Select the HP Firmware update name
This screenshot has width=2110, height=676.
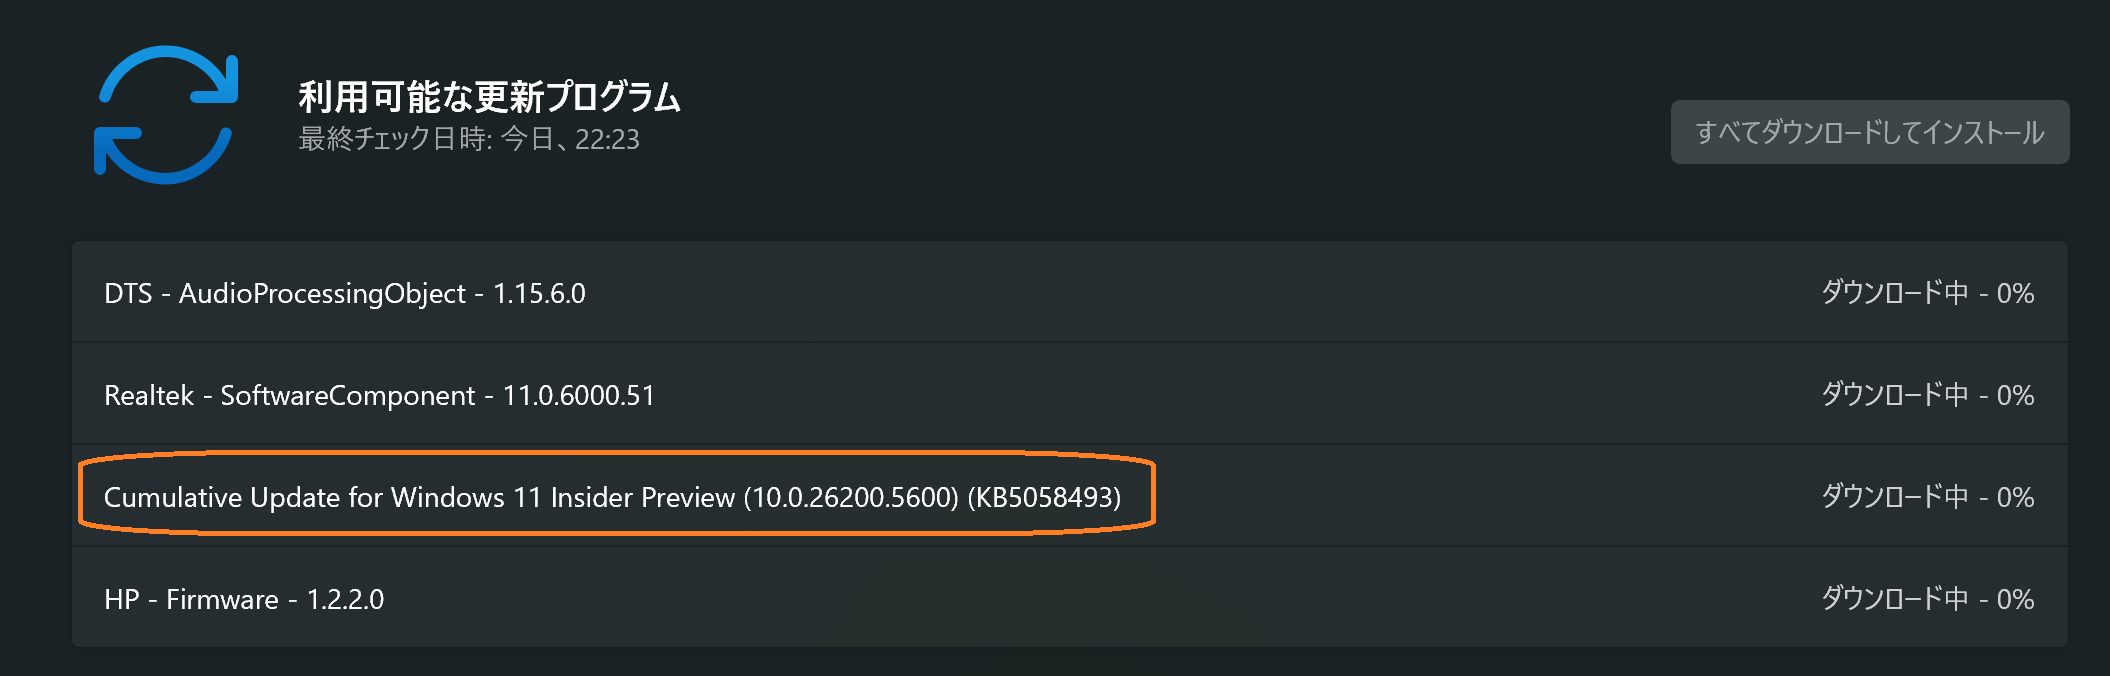tap(244, 599)
